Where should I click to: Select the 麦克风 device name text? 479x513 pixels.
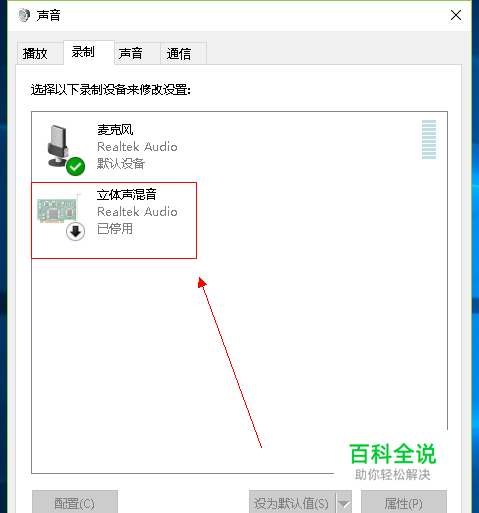click(x=115, y=130)
